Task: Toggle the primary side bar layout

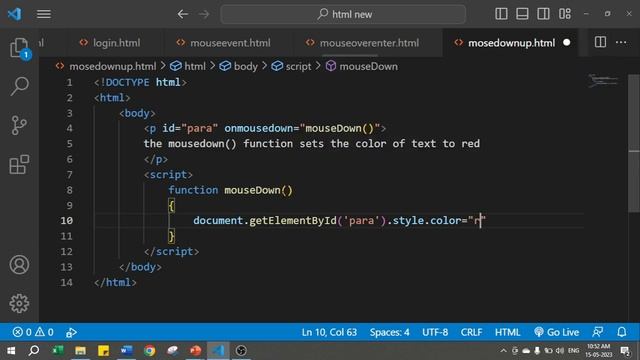Action: (501, 14)
